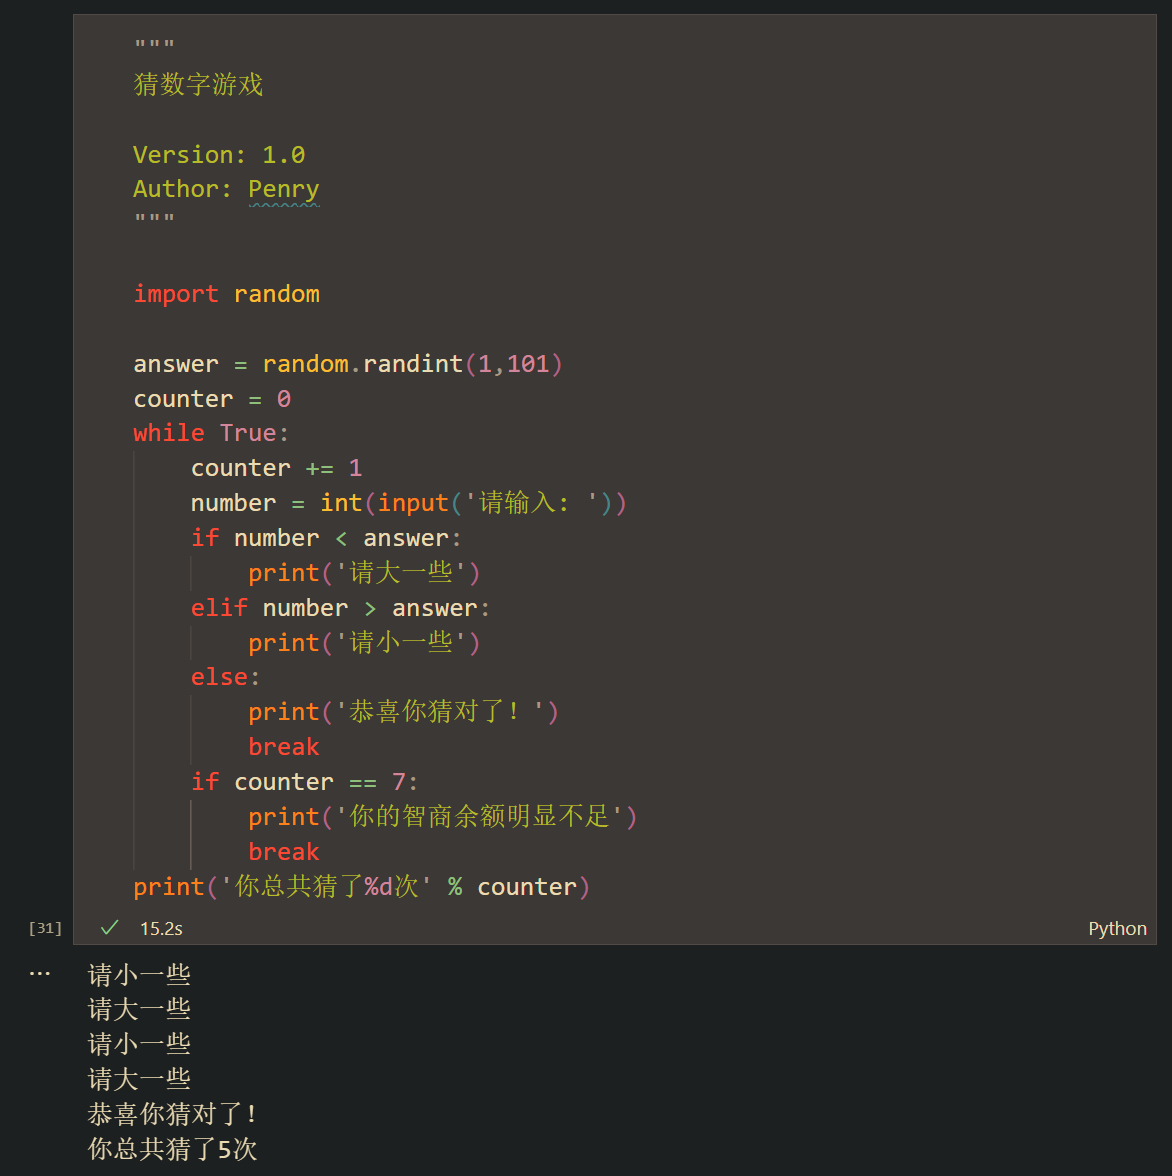1172x1176 pixels.
Task: Place cursor on the while True line
Action: coord(210,432)
